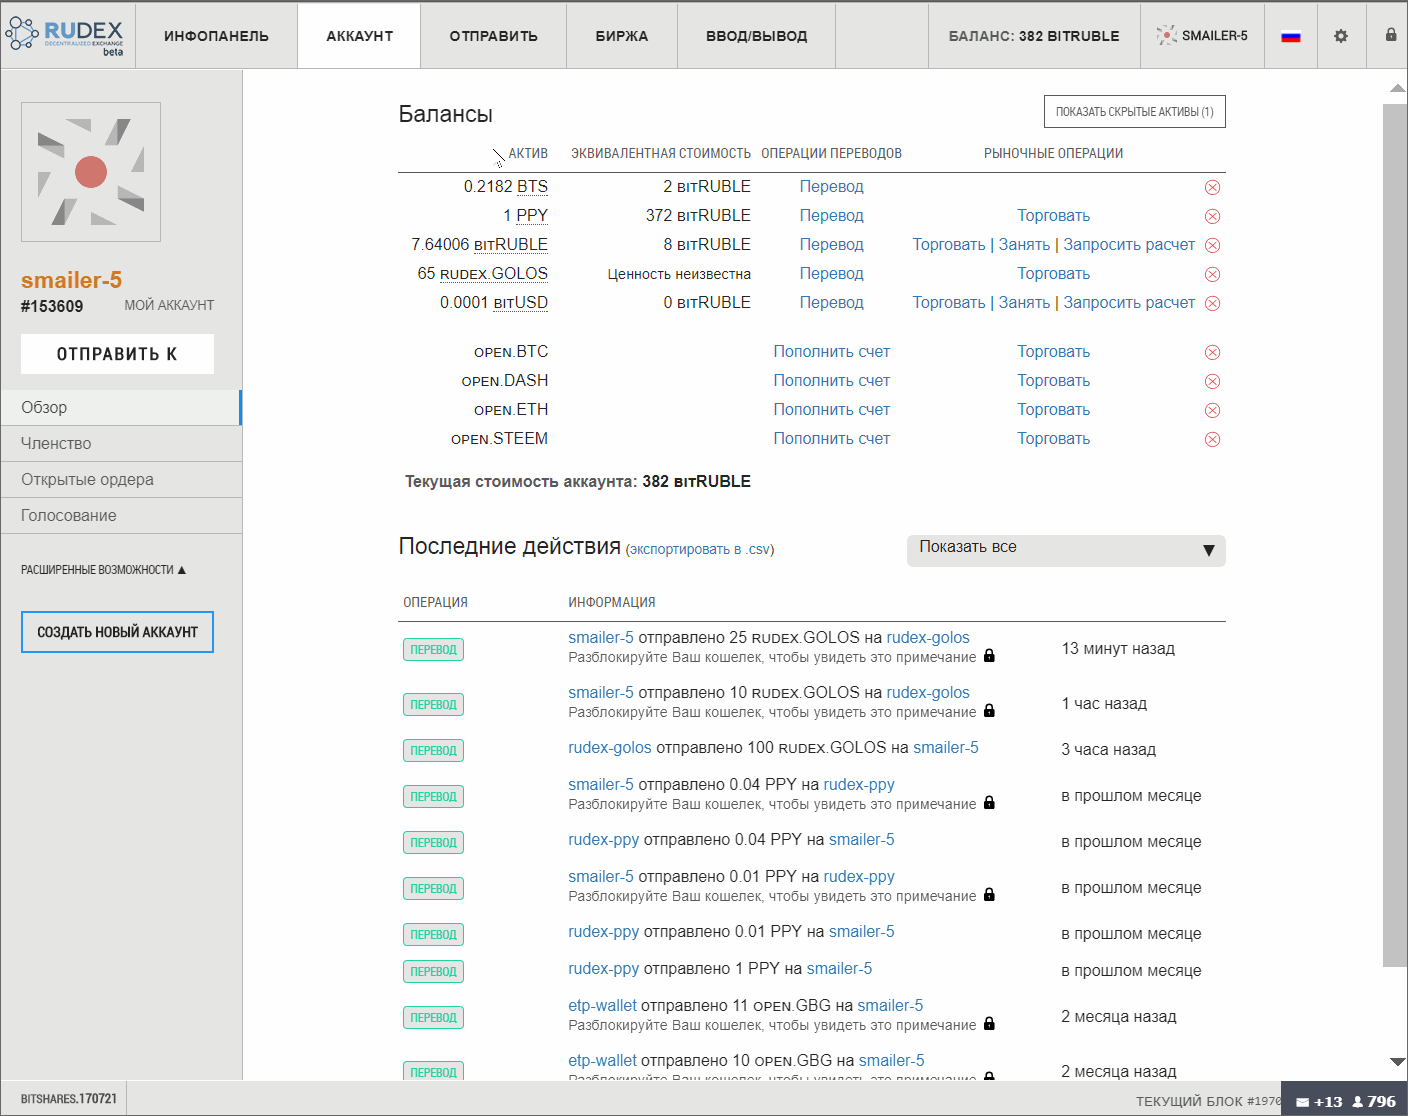Open the messages envelope +13 indicator
Image resolution: width=1408 pixels, height=1116 pixels.
pos(1319,1102)
